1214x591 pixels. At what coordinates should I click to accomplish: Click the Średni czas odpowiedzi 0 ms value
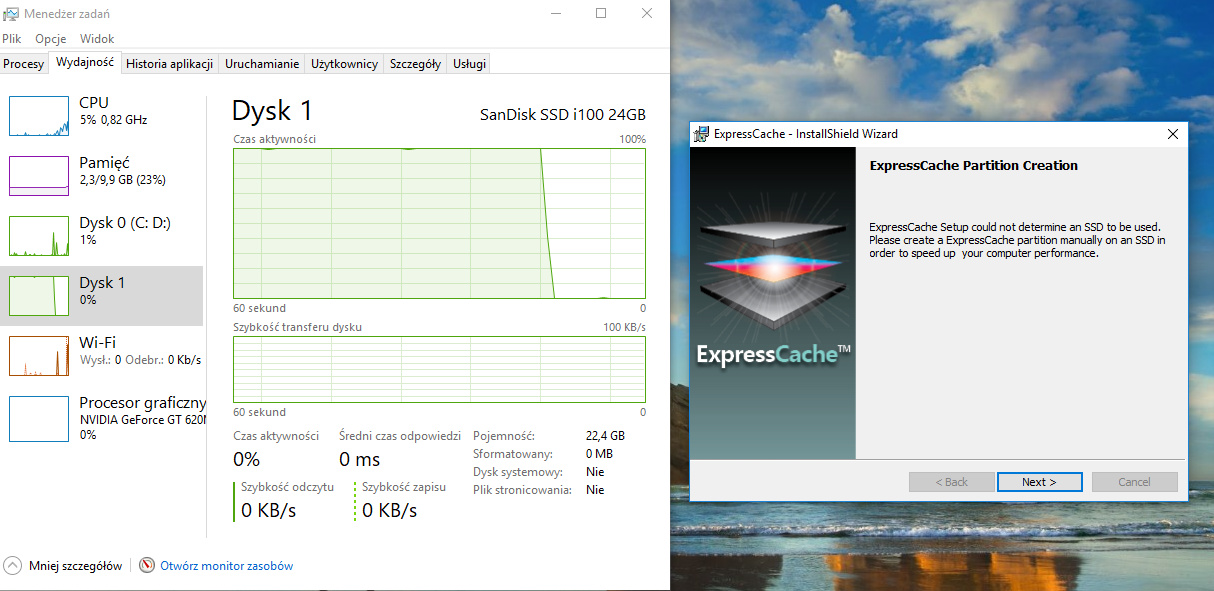(360, 460)
